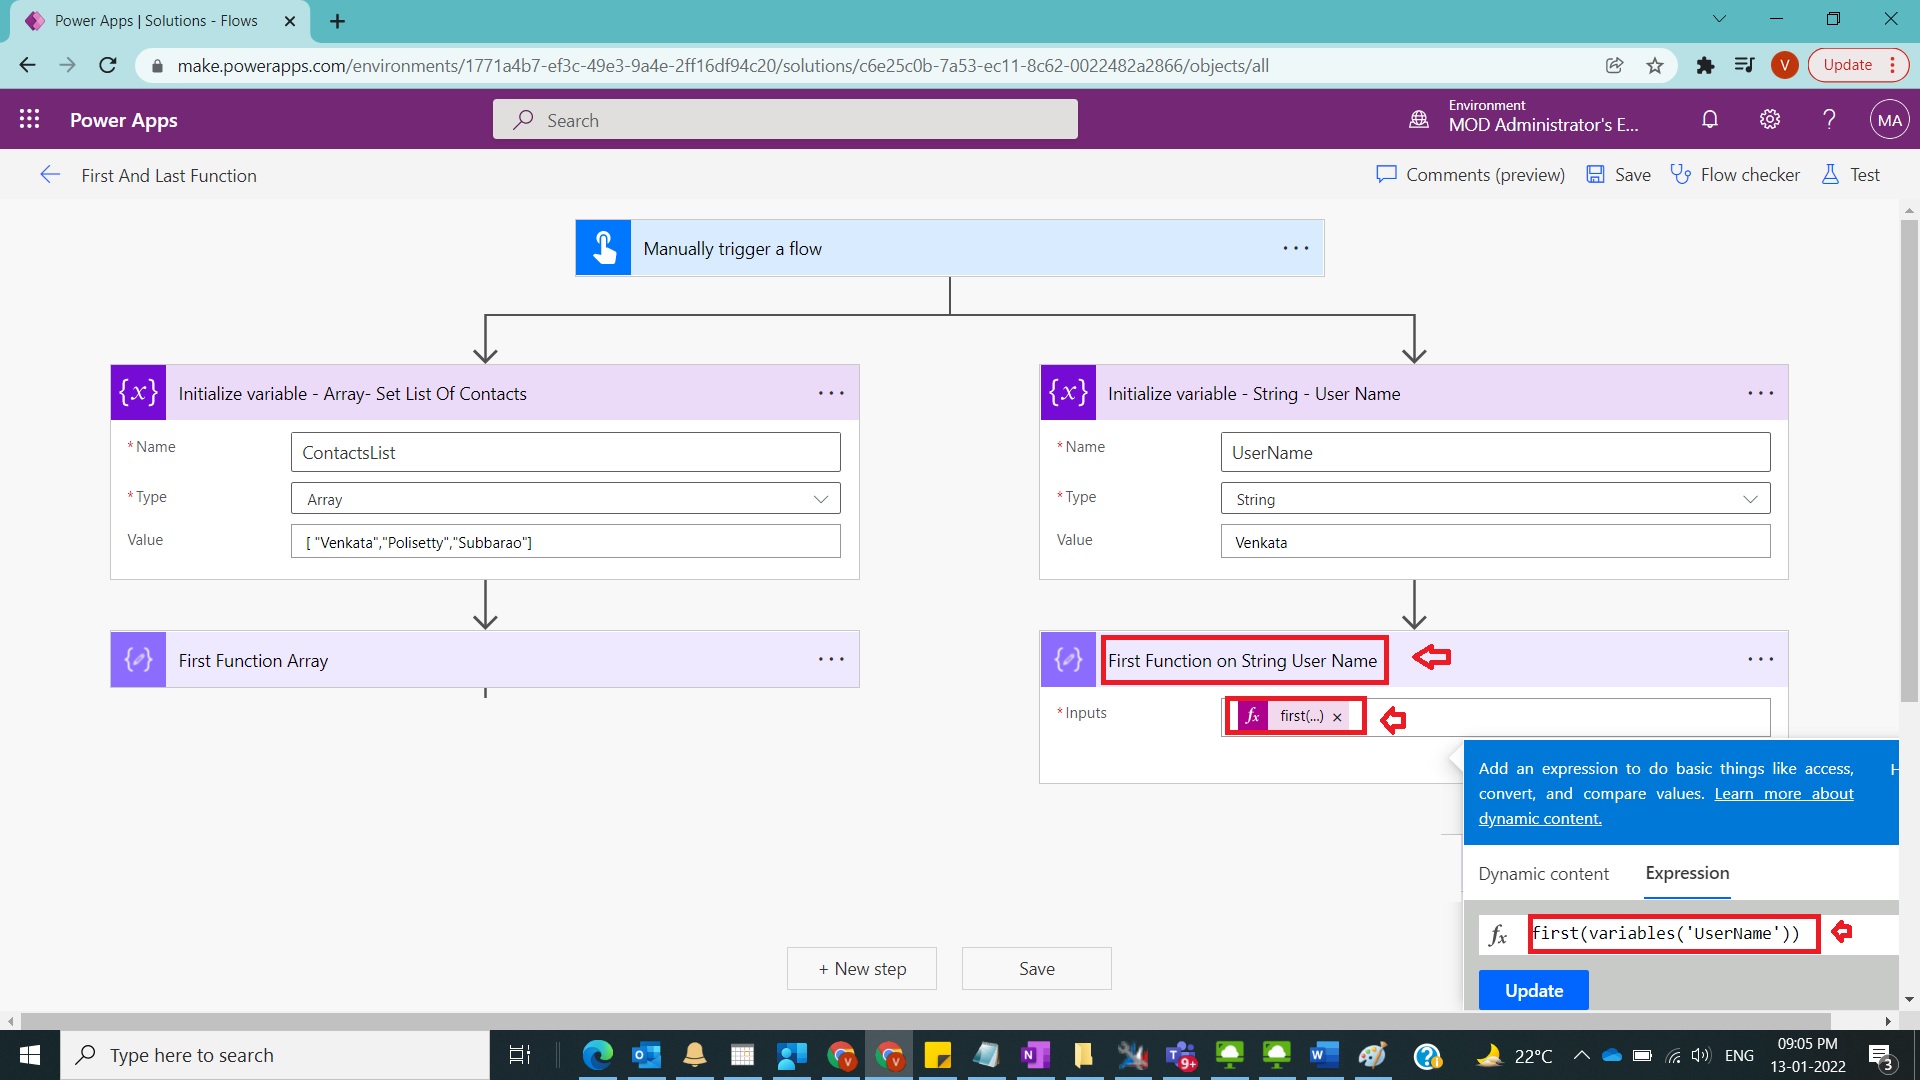Click the New step button
1920x1080 pixels.
tap(861, 968)
